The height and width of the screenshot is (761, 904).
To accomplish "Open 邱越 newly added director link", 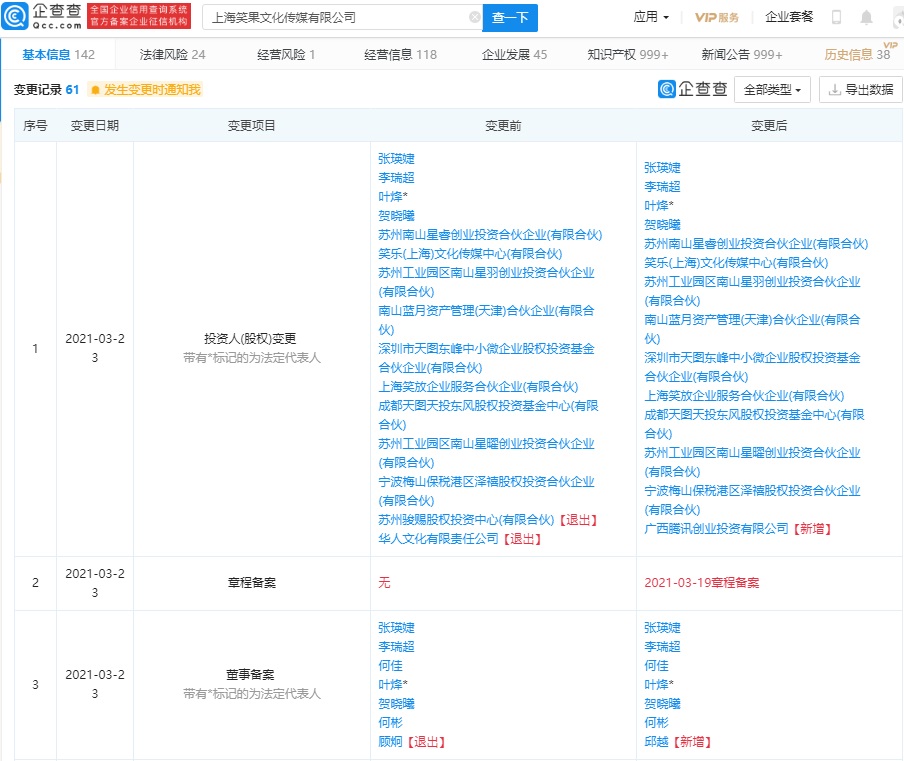I will click(x=656, y=742).
